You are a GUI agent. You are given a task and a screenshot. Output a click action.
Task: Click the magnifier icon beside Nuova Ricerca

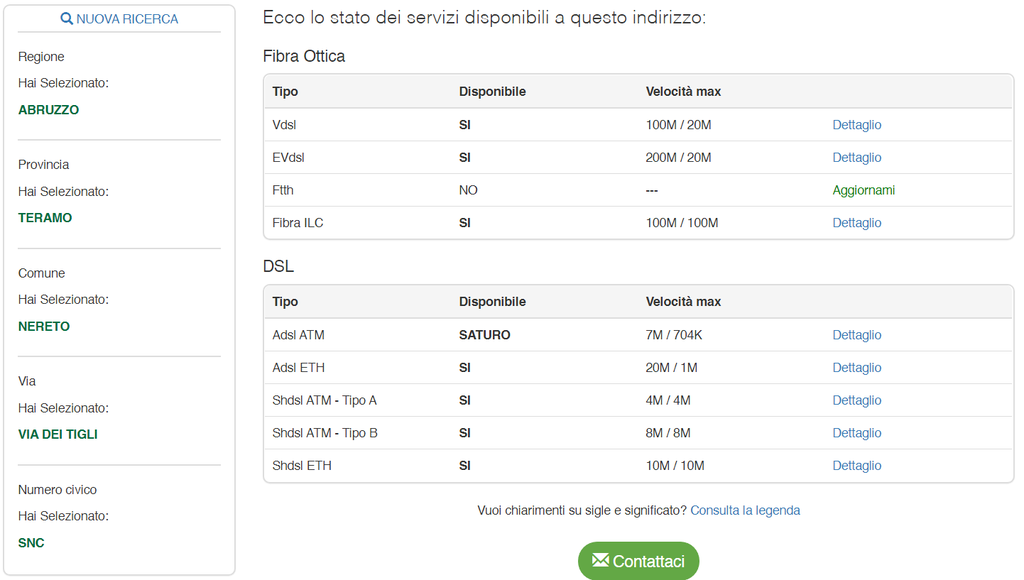[x=67, y=19]
